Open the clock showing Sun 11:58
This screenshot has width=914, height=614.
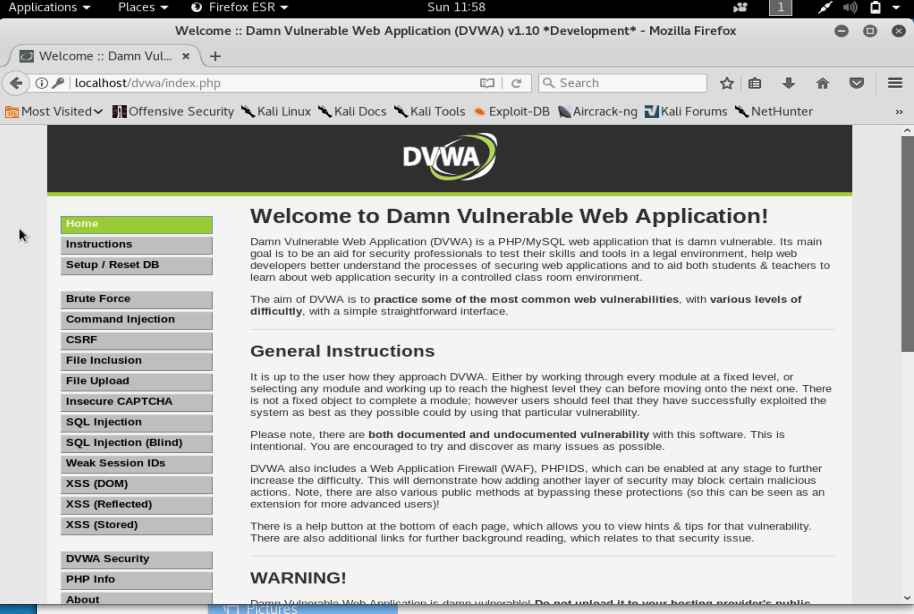(456, 8)
